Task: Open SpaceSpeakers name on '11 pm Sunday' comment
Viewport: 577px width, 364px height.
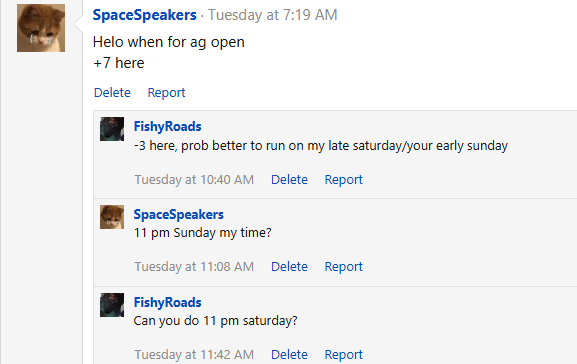Action: point(178,214)
